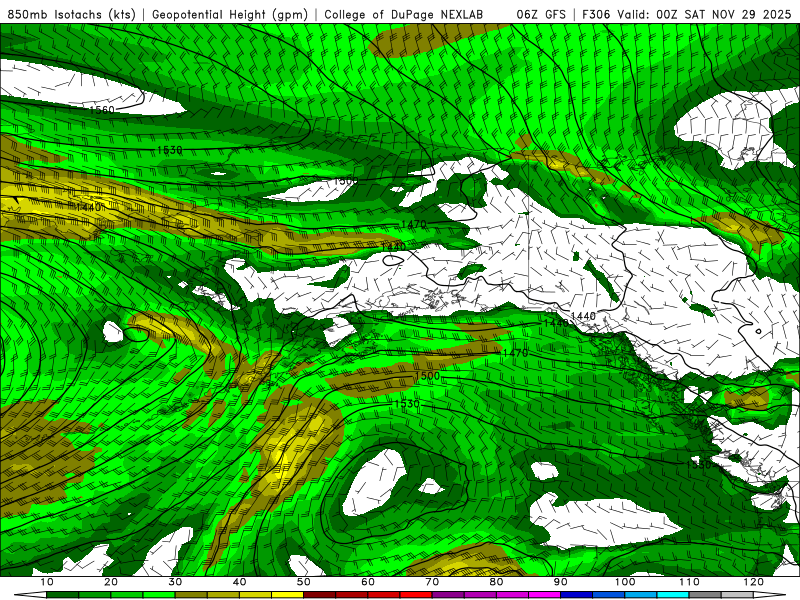Select the bright green swatch ending at 30
Viewport: 800px width, 600px height.
coord(159,595)
